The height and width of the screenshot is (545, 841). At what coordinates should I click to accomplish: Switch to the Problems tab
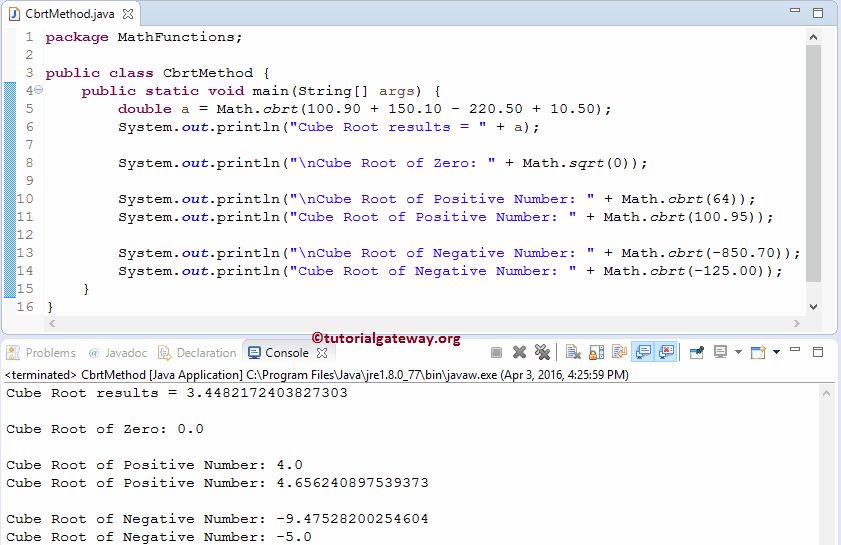tap(41, 352)
